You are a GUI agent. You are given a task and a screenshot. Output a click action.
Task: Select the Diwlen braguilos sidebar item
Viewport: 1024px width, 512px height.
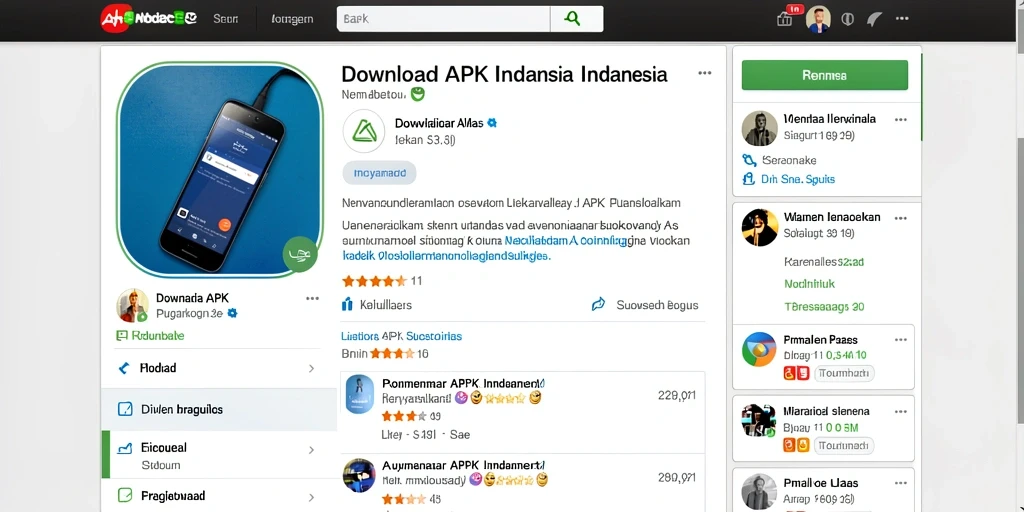click(x=219, y=409)
